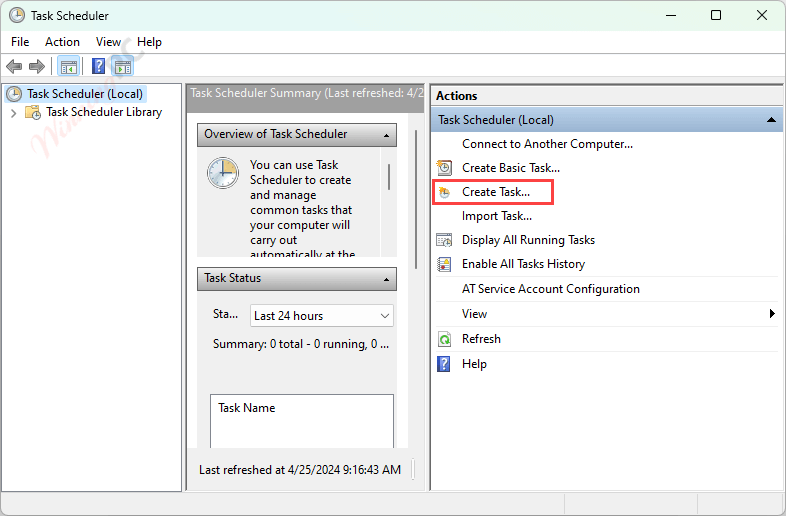
Task: Open the View submenu arrow in Actions
Action: click(772, 314)
